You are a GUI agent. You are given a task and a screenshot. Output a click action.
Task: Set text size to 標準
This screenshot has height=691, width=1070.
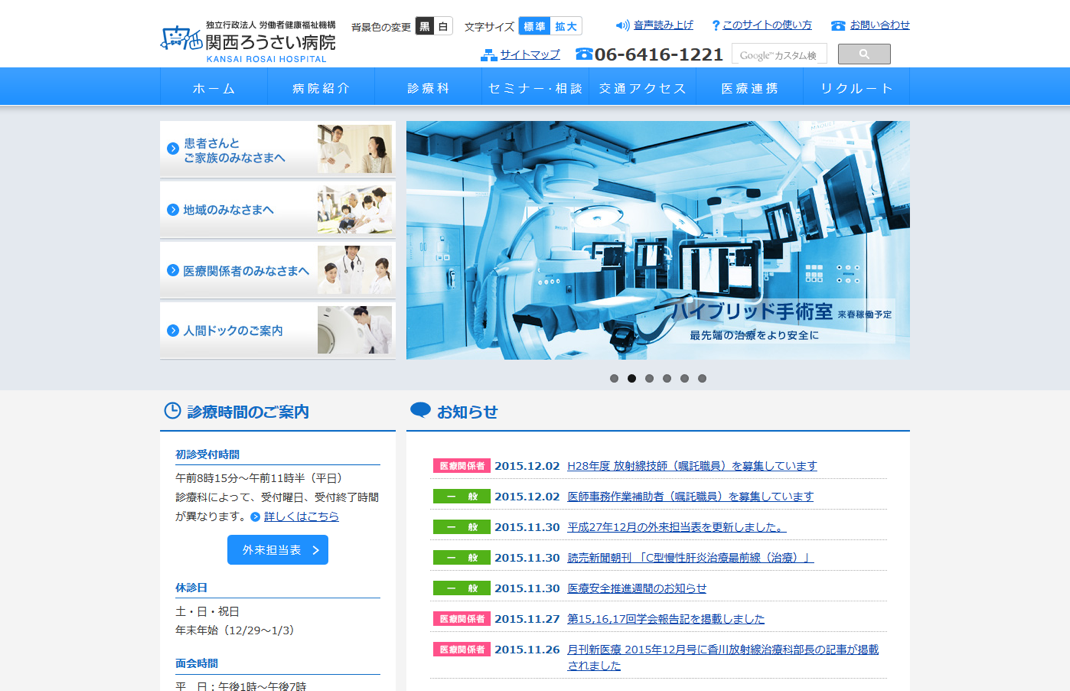pyautogui.click(x=534, y=26)
